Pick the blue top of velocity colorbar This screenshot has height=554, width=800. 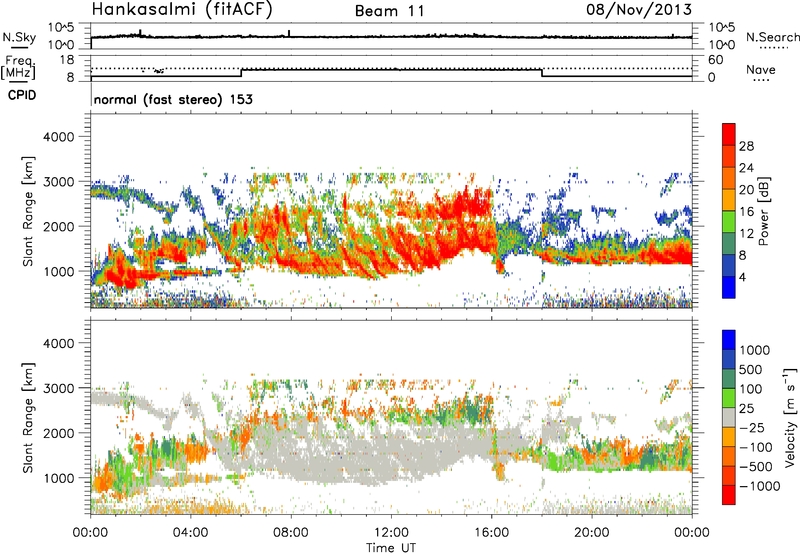[729, 340]
